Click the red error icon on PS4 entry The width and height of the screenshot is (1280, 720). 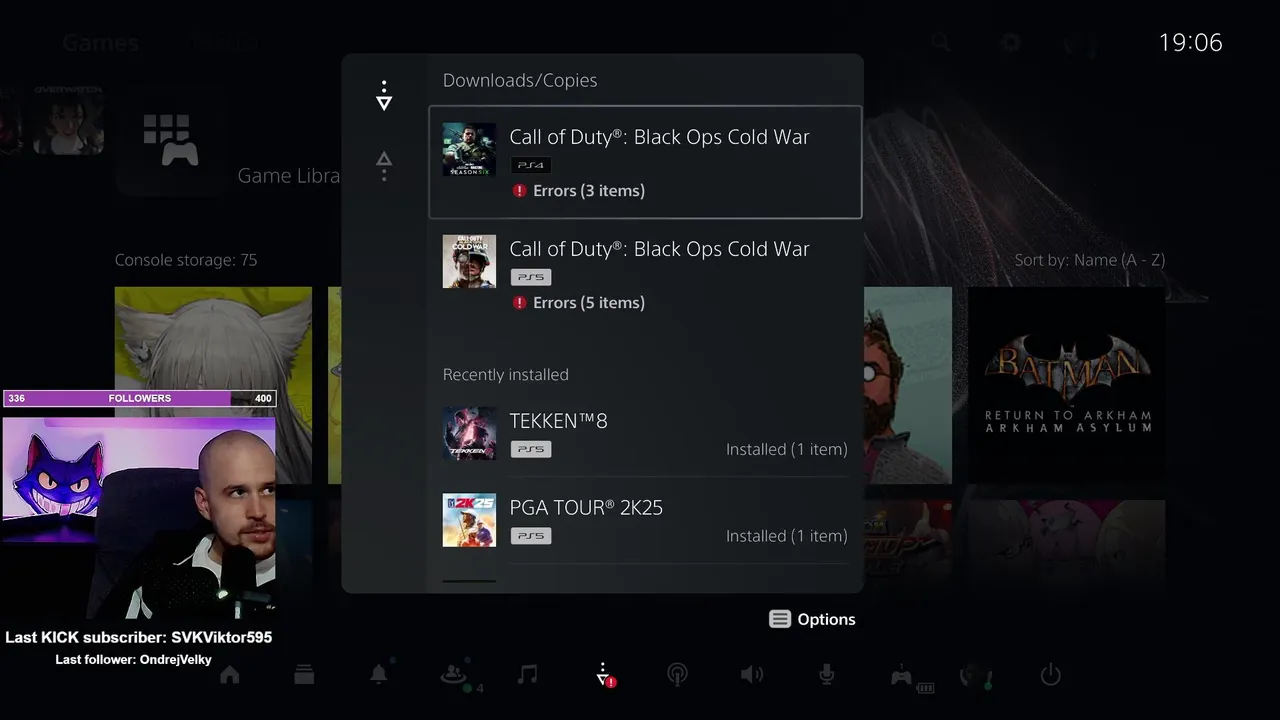pyautogui.click(x=519, y=190)
